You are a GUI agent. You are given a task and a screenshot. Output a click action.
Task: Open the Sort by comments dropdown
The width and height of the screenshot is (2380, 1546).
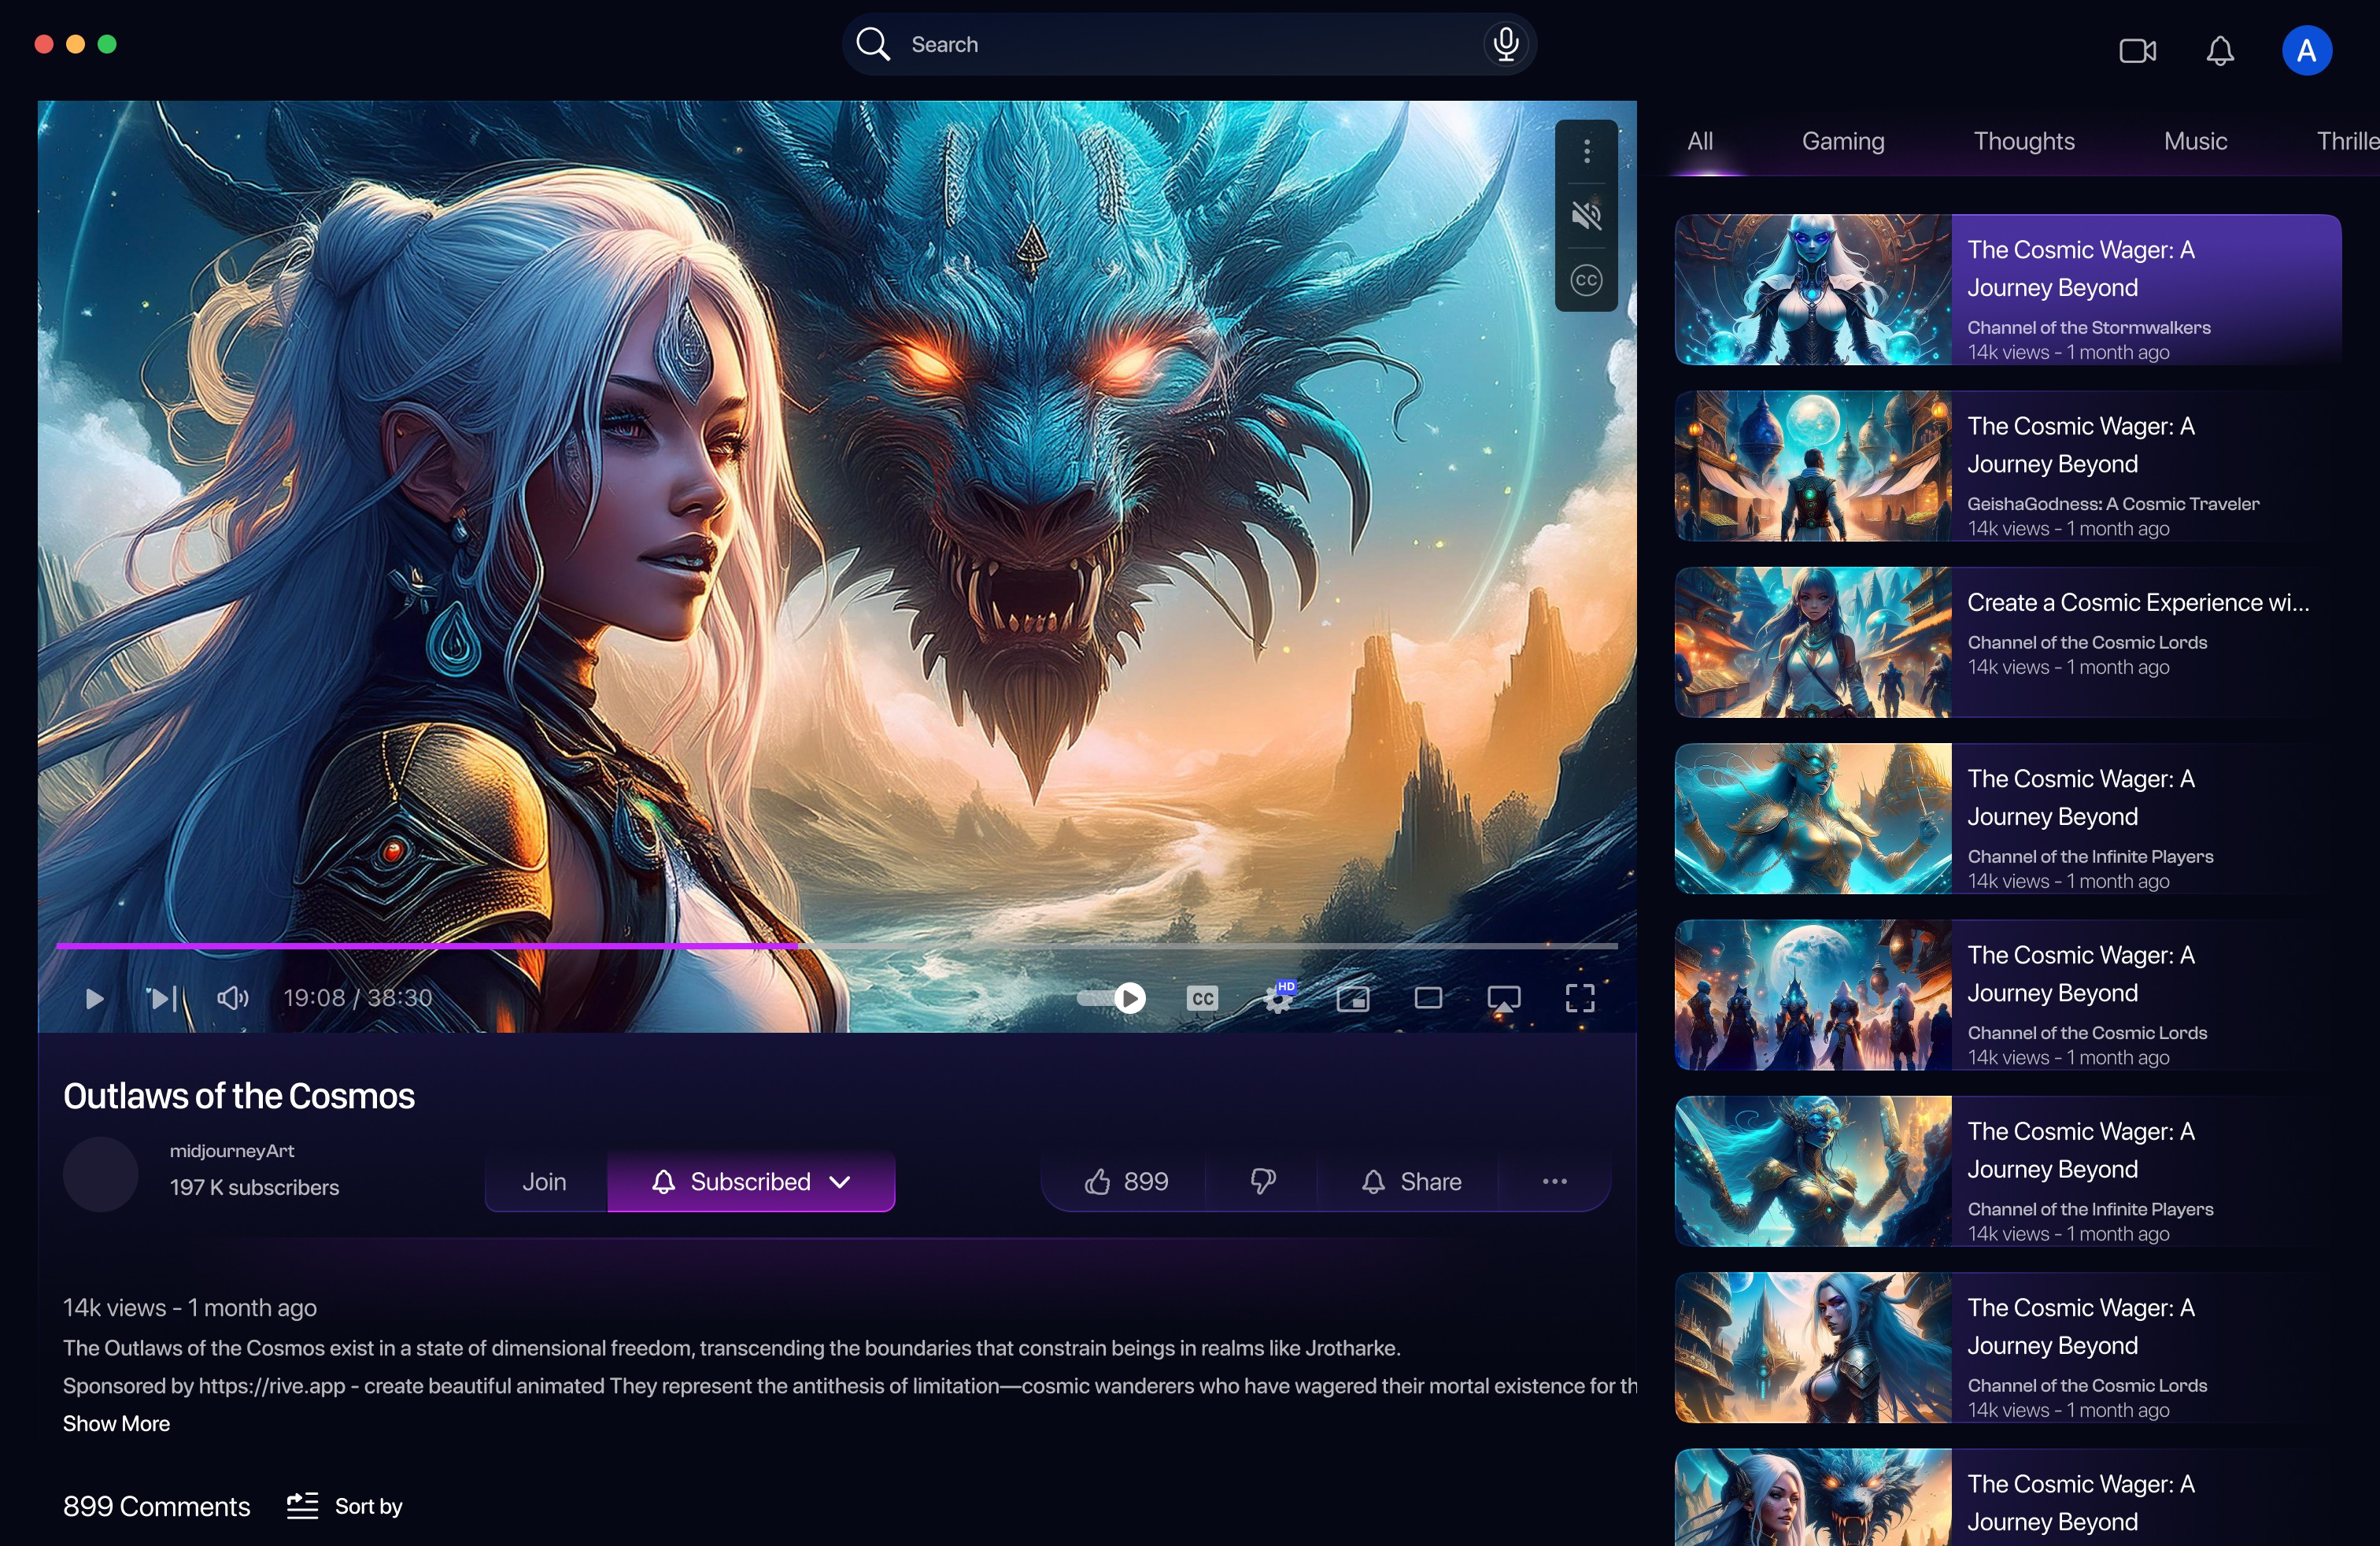tap(344, 1507)
